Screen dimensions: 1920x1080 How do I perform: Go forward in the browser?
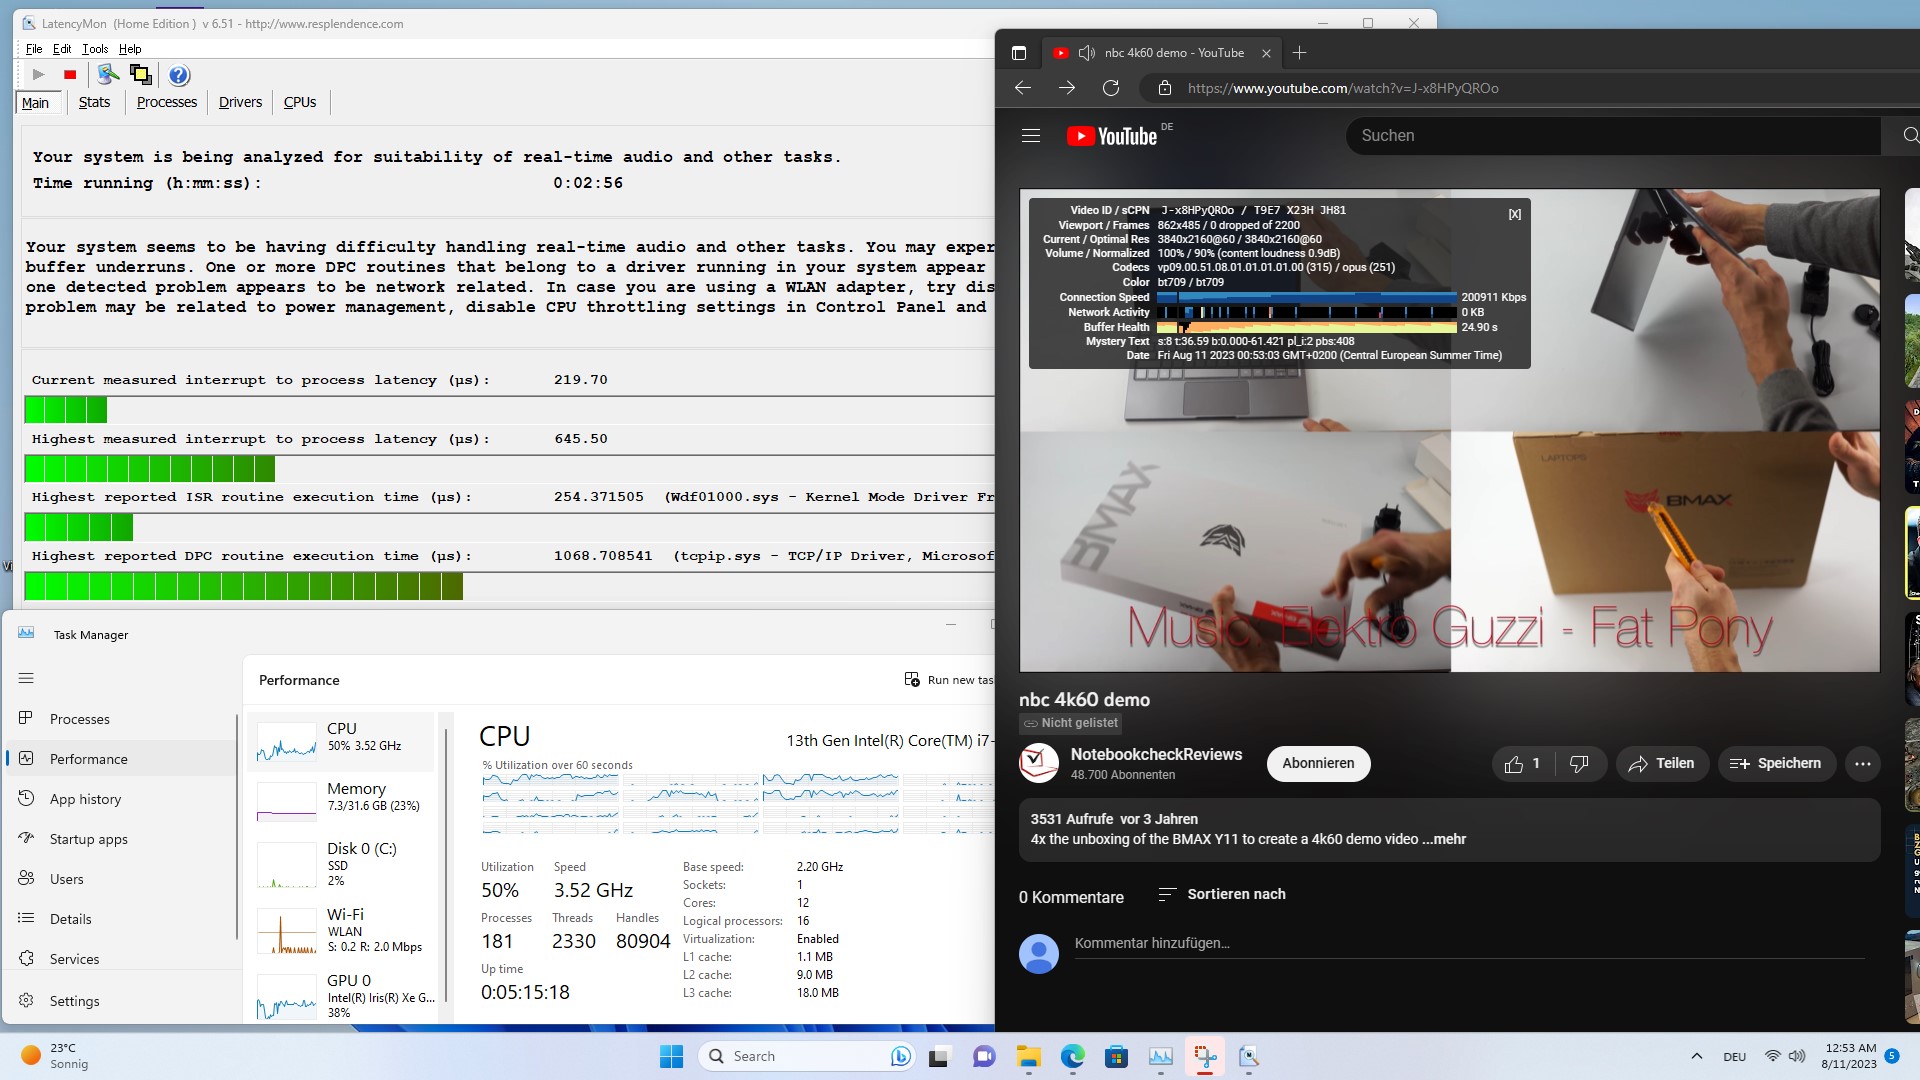pos(1067,88)
